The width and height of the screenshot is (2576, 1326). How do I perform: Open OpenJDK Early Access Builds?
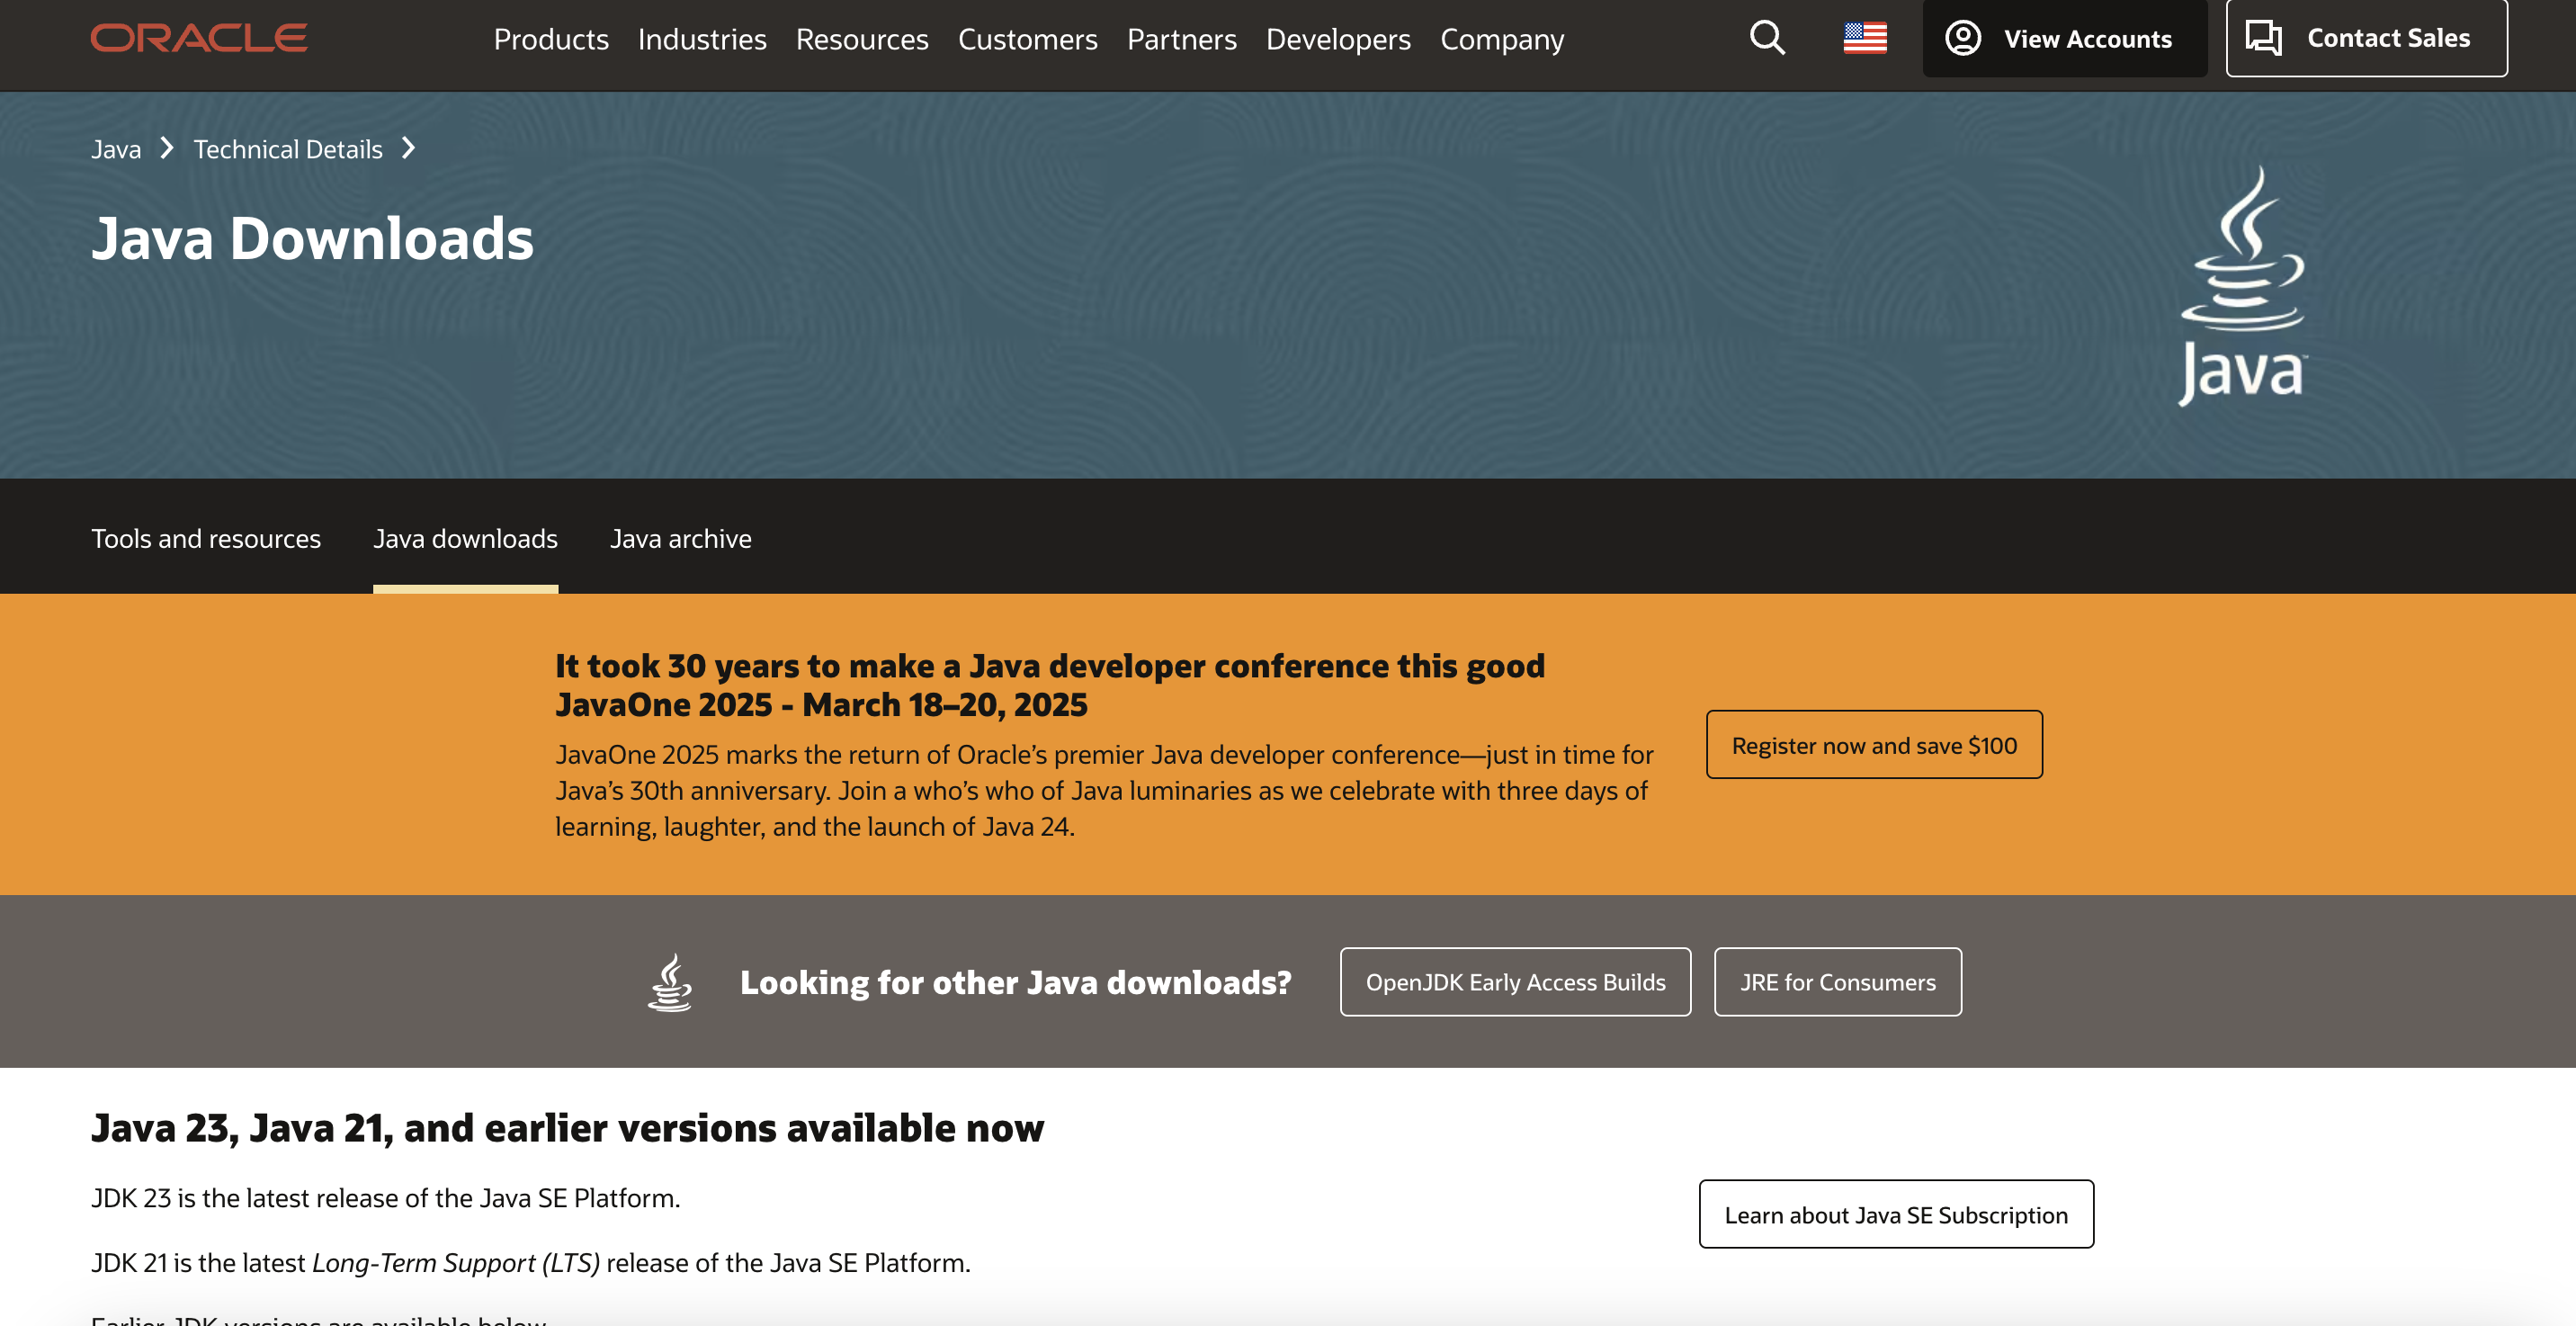(x=1515, y=982)
